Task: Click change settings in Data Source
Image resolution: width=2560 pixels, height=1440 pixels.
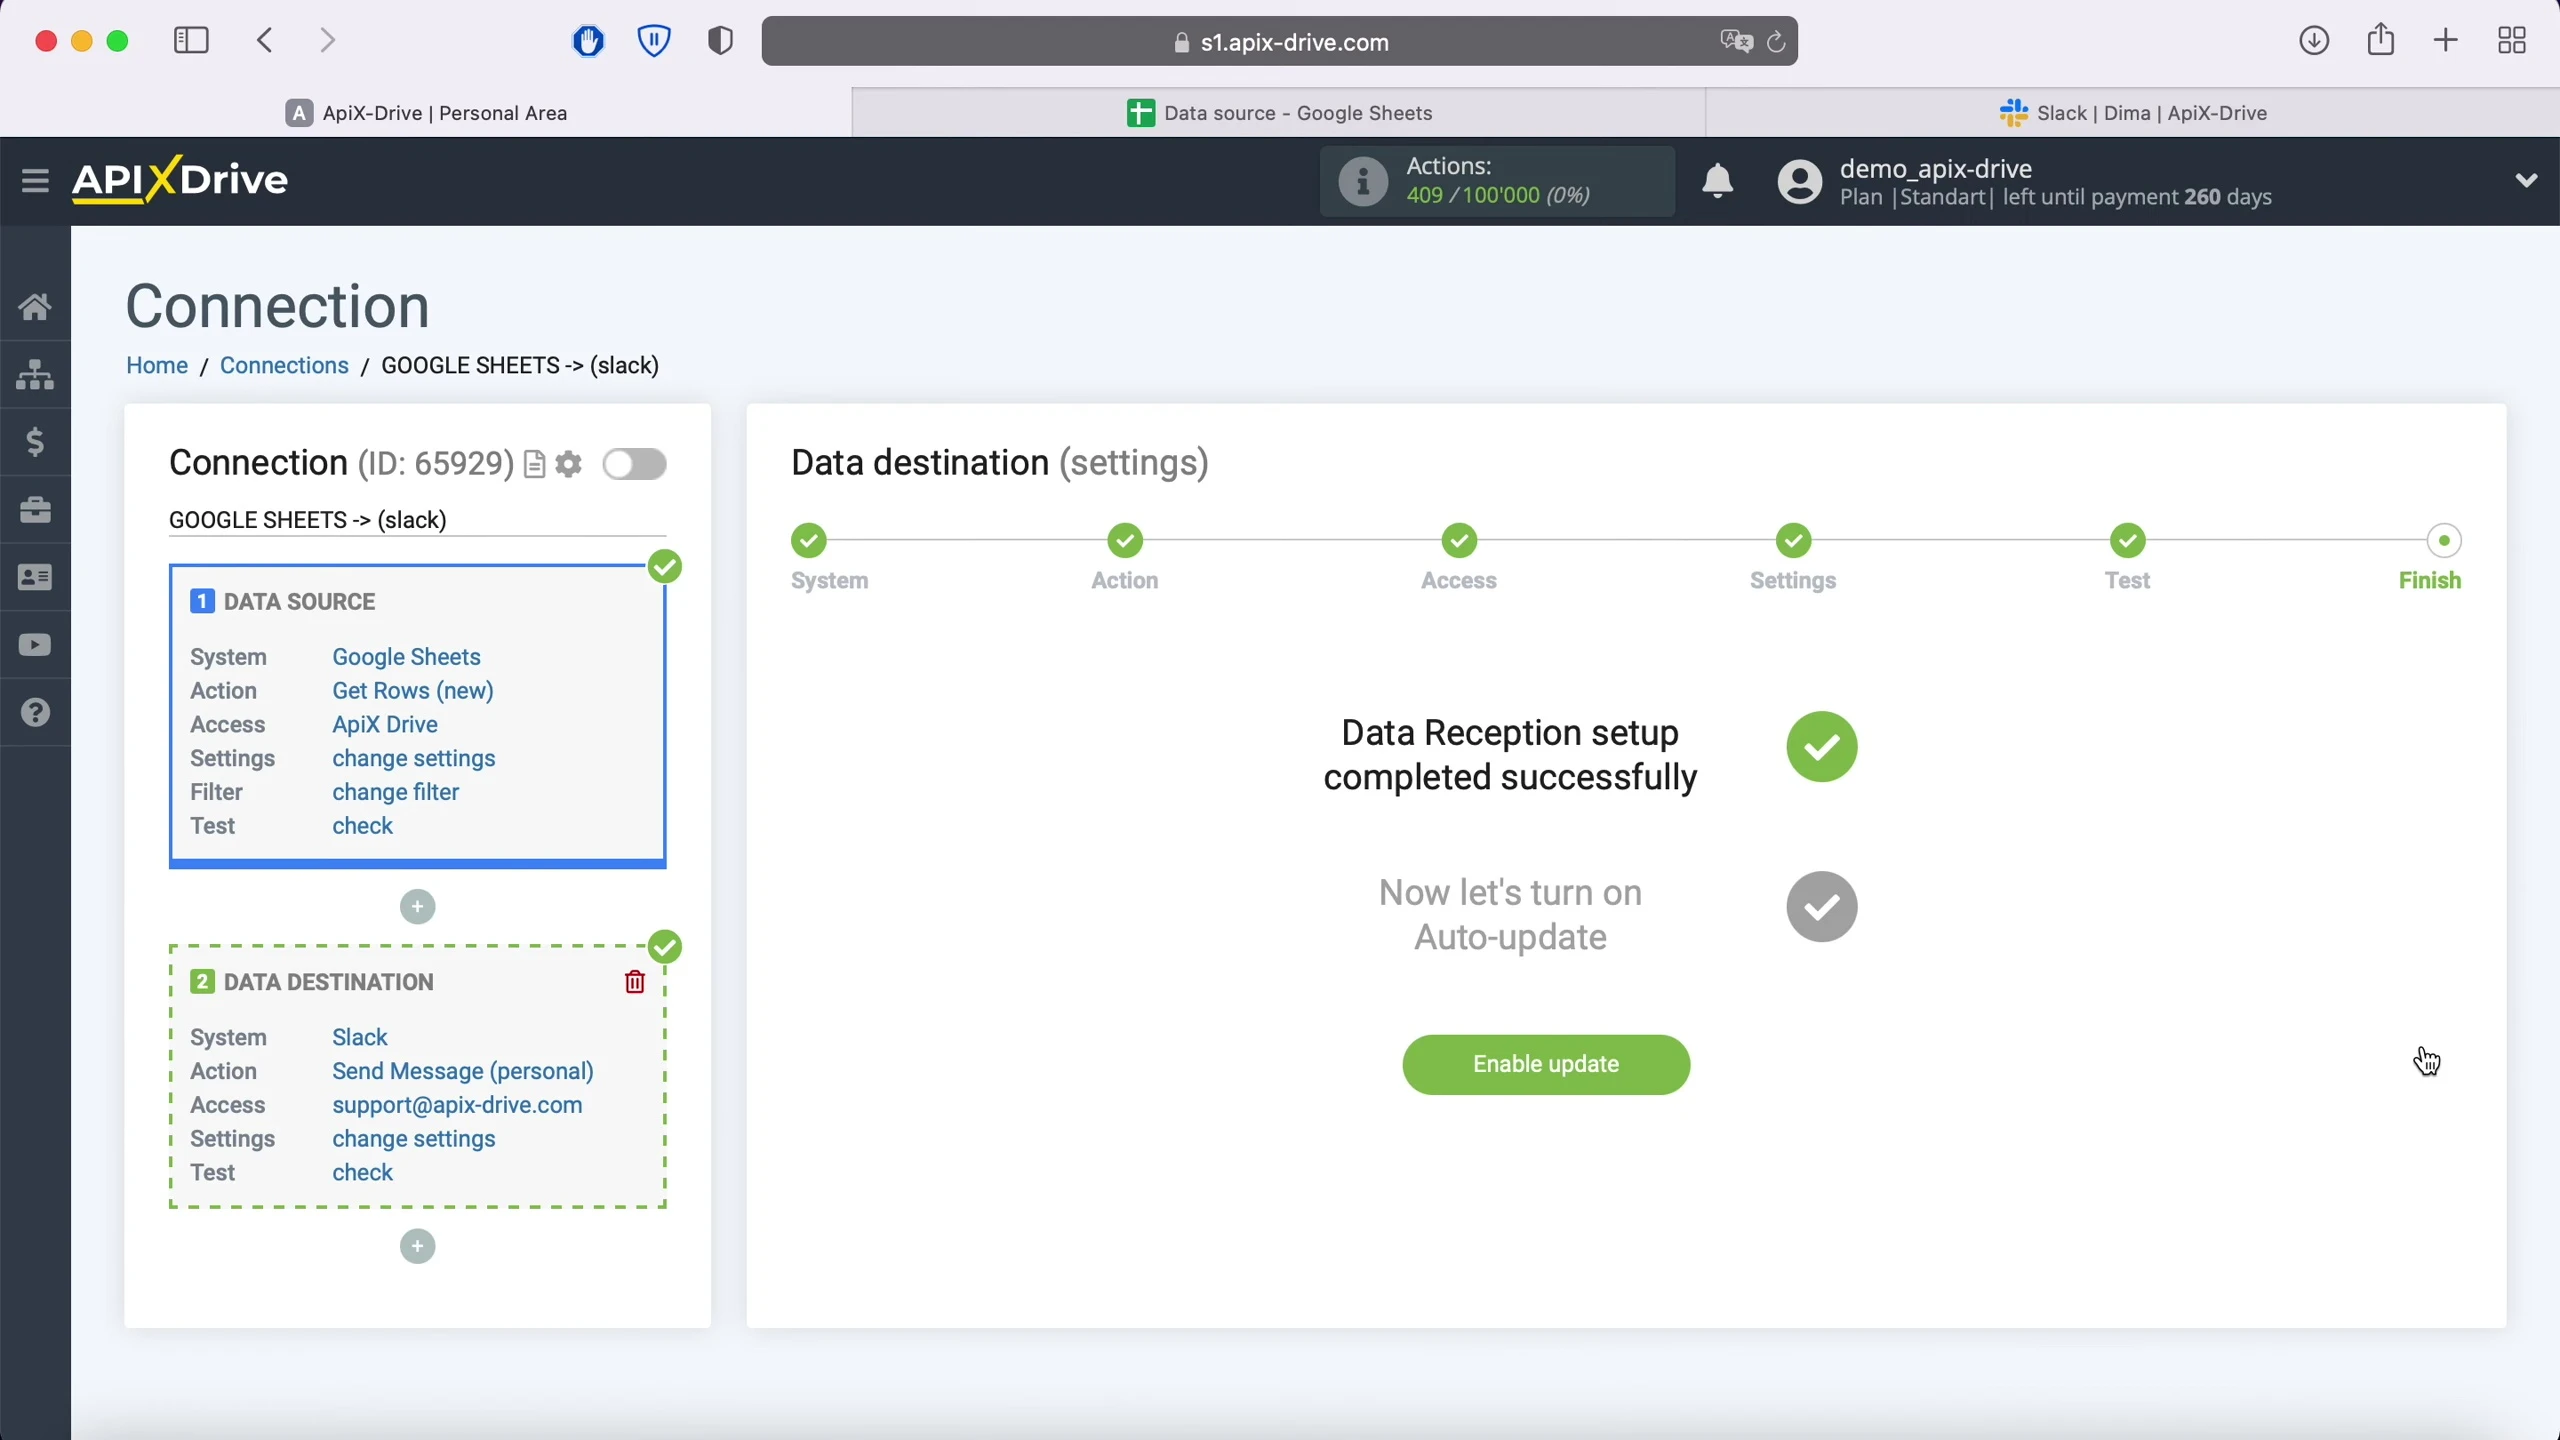Action: 414,759
